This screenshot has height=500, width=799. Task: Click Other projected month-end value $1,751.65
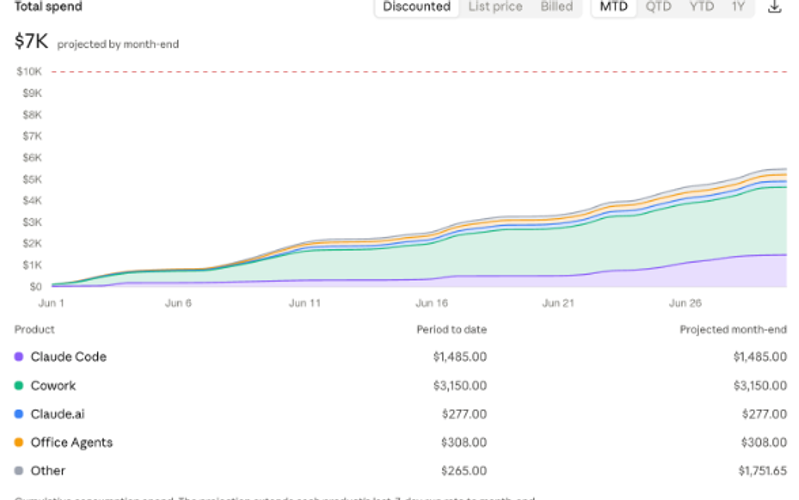coord(762,470)
